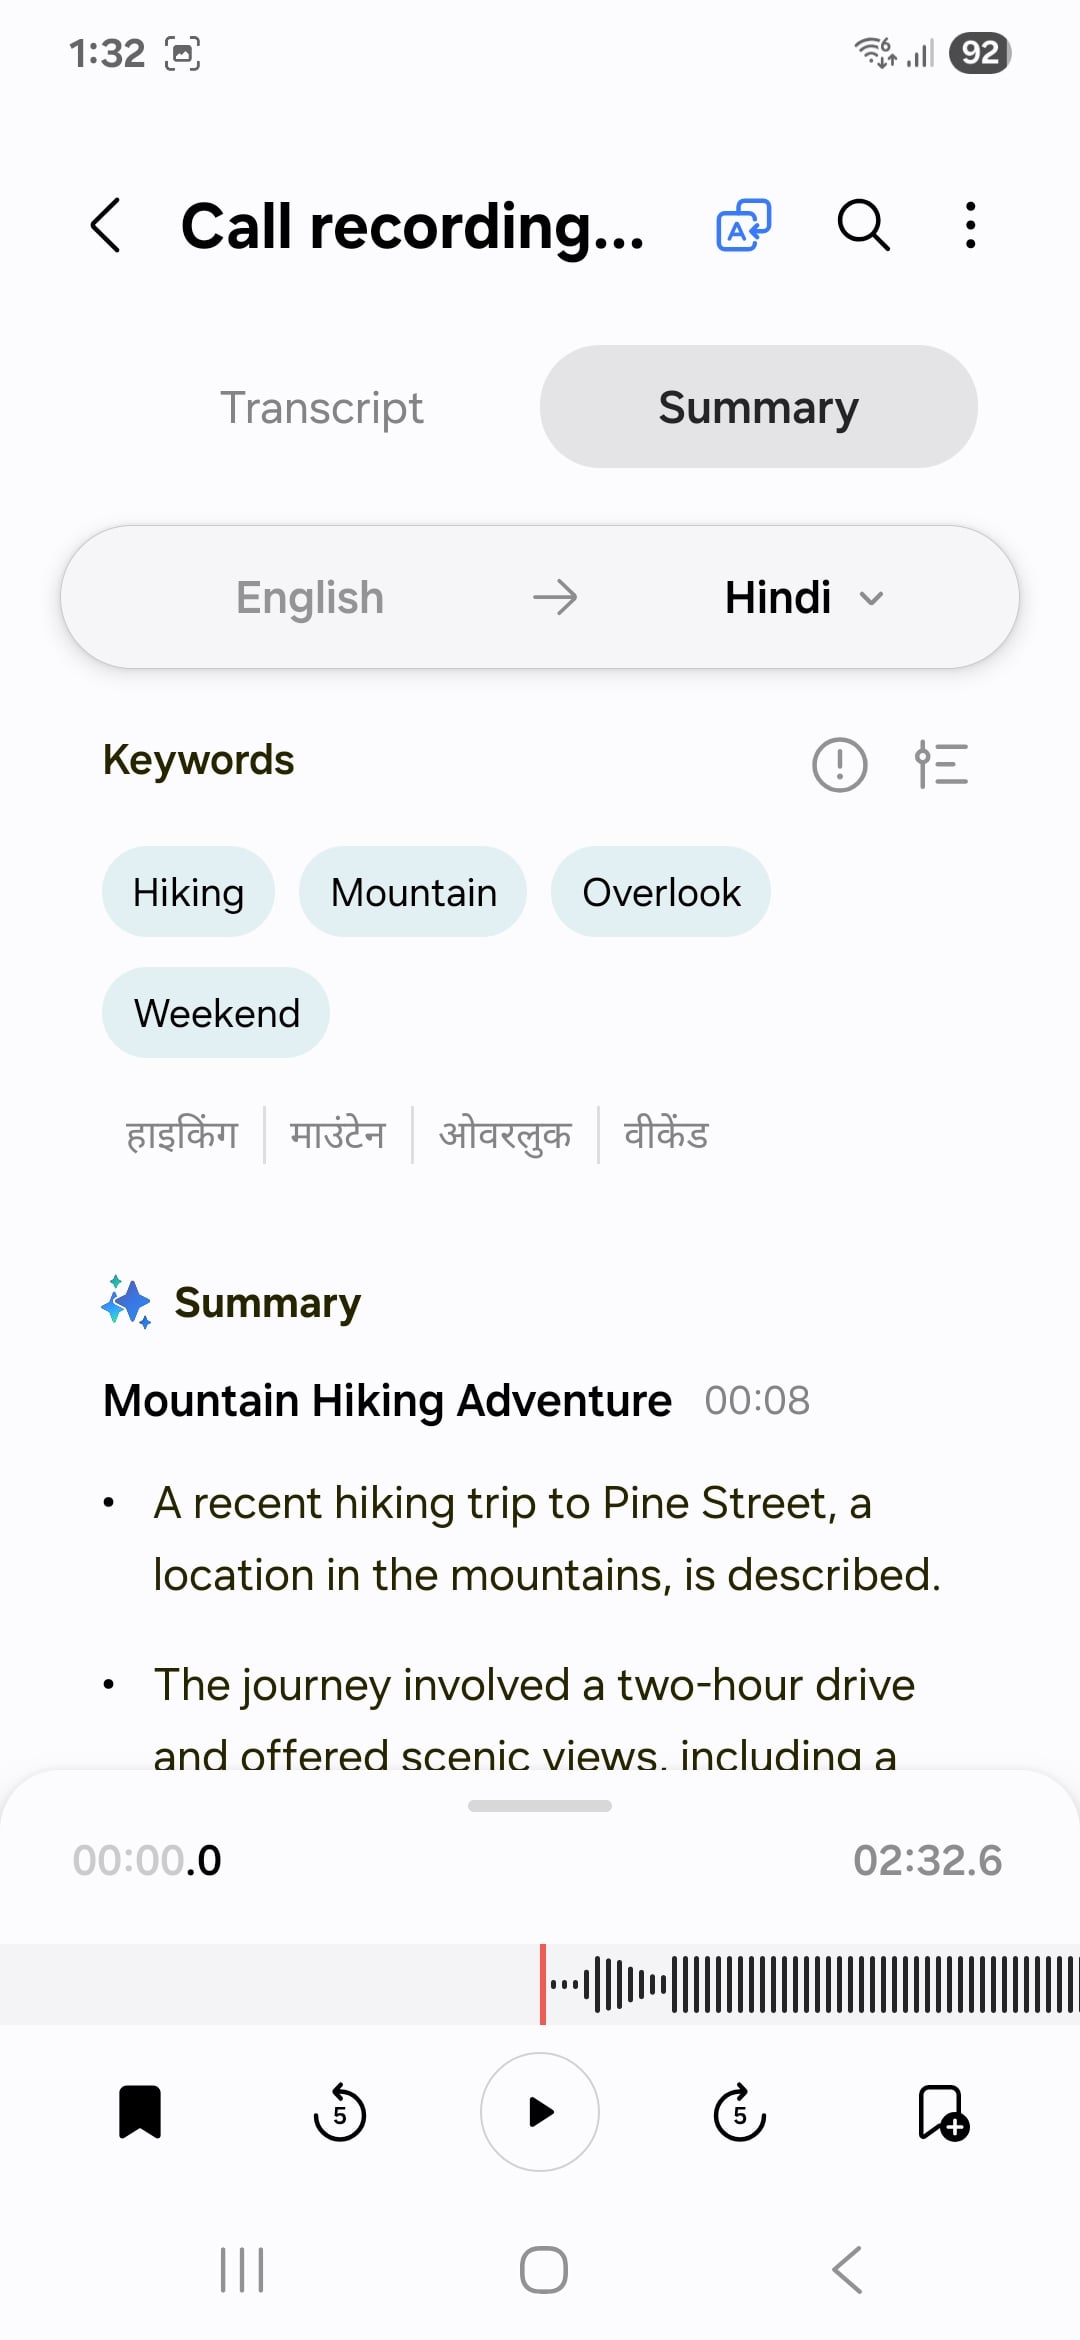The height and width of the screenshot is (2340, 1080).
Task: Switch to the Transcript tab
Action: coord(321,407)
